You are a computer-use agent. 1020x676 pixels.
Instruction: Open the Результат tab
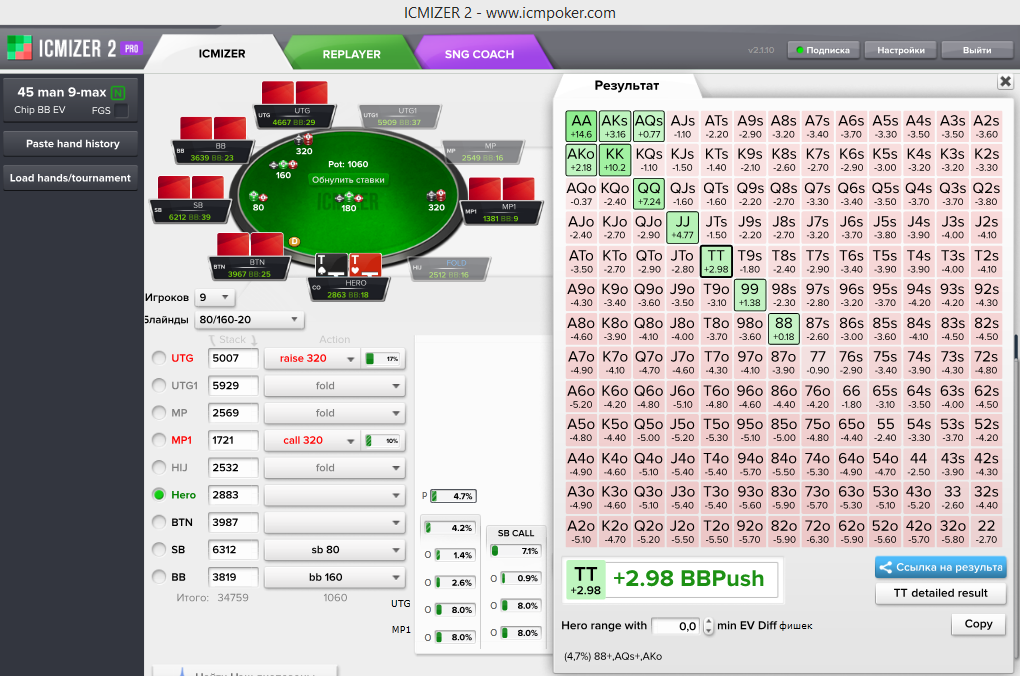click(626, 86)
